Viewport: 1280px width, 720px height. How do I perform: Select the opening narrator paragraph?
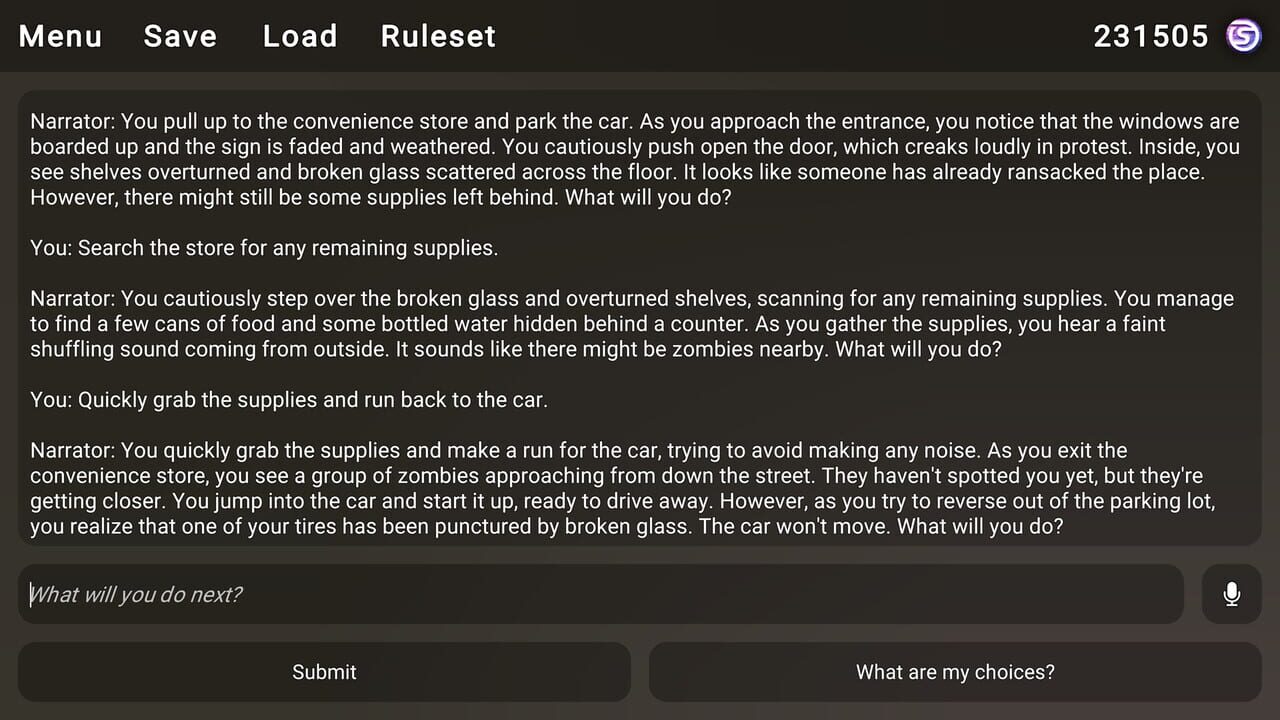coord(635,158)
